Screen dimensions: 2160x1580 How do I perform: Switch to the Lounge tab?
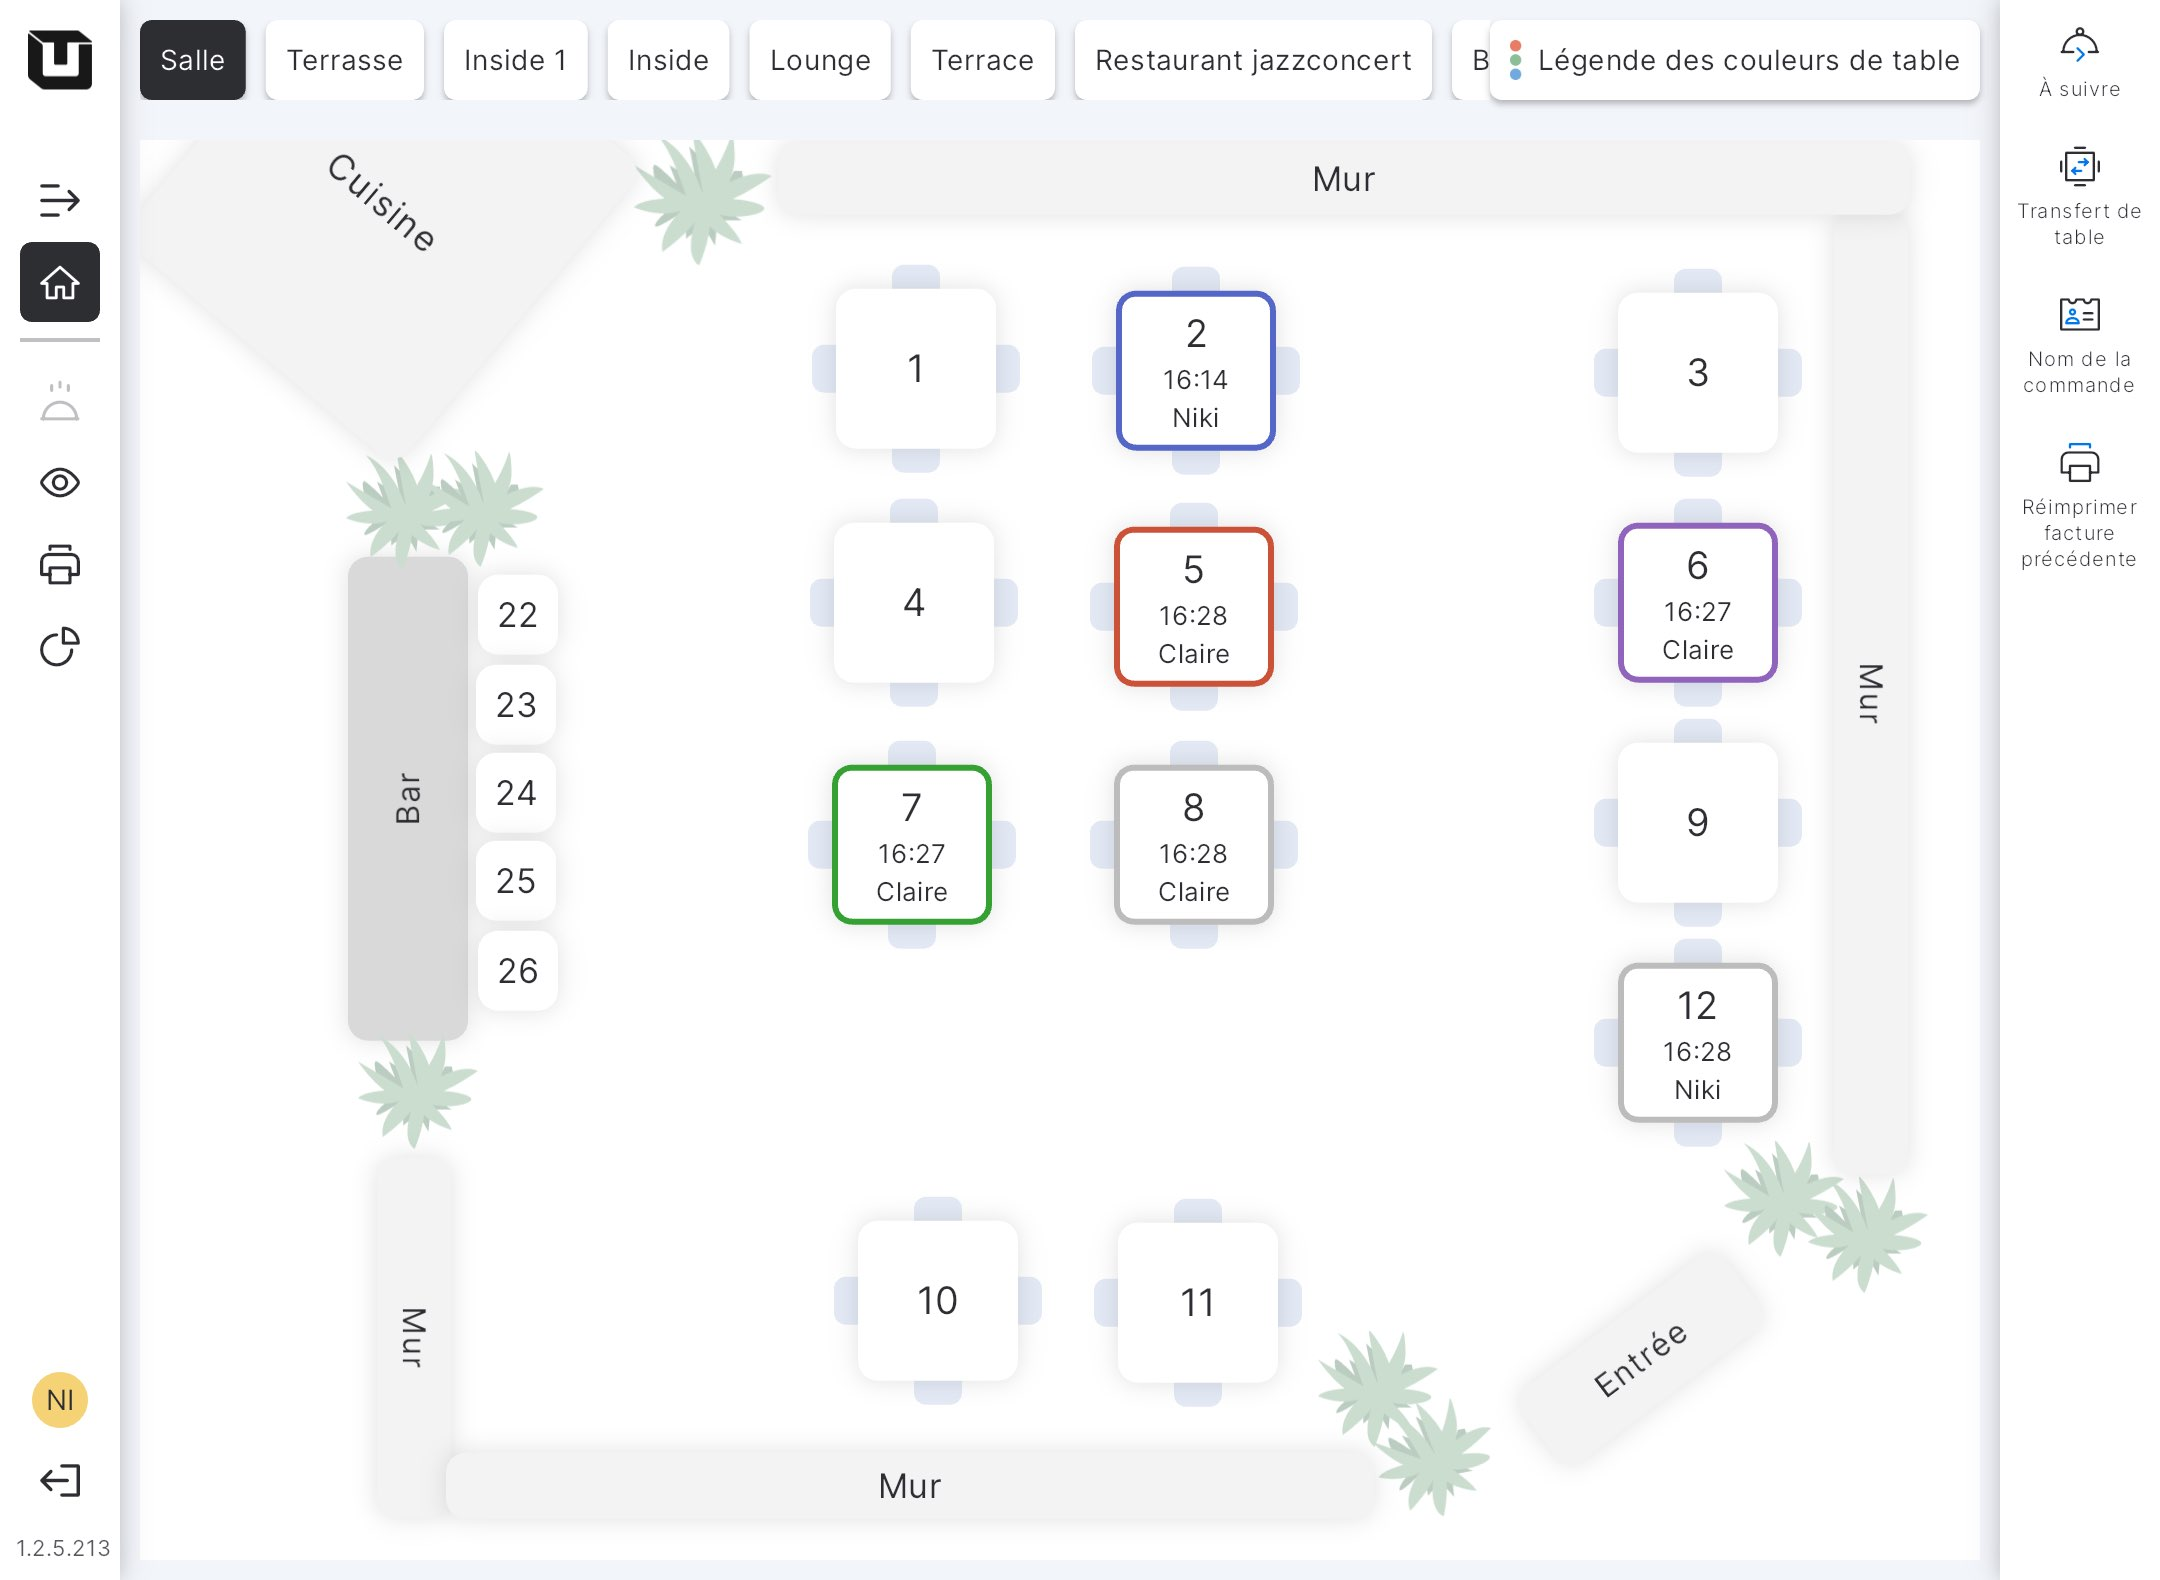(x=820, y=60)
